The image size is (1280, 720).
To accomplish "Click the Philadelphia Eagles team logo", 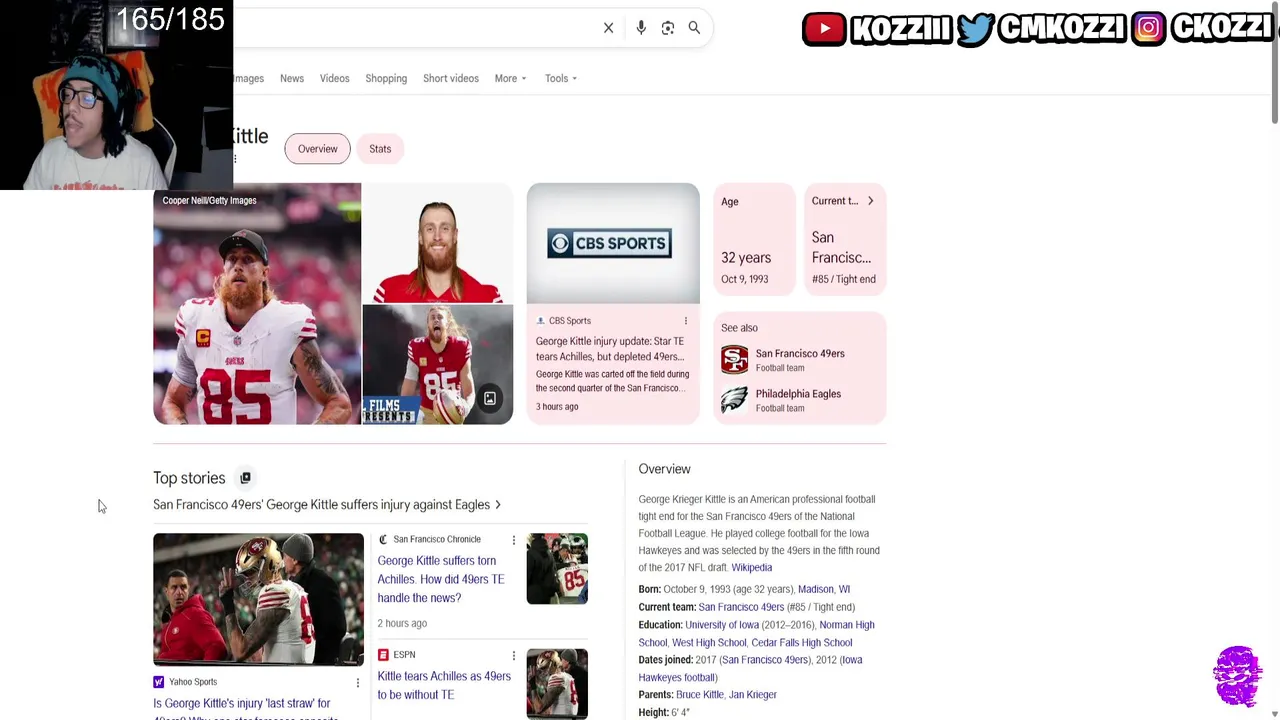I will click(x=734, y=400).
